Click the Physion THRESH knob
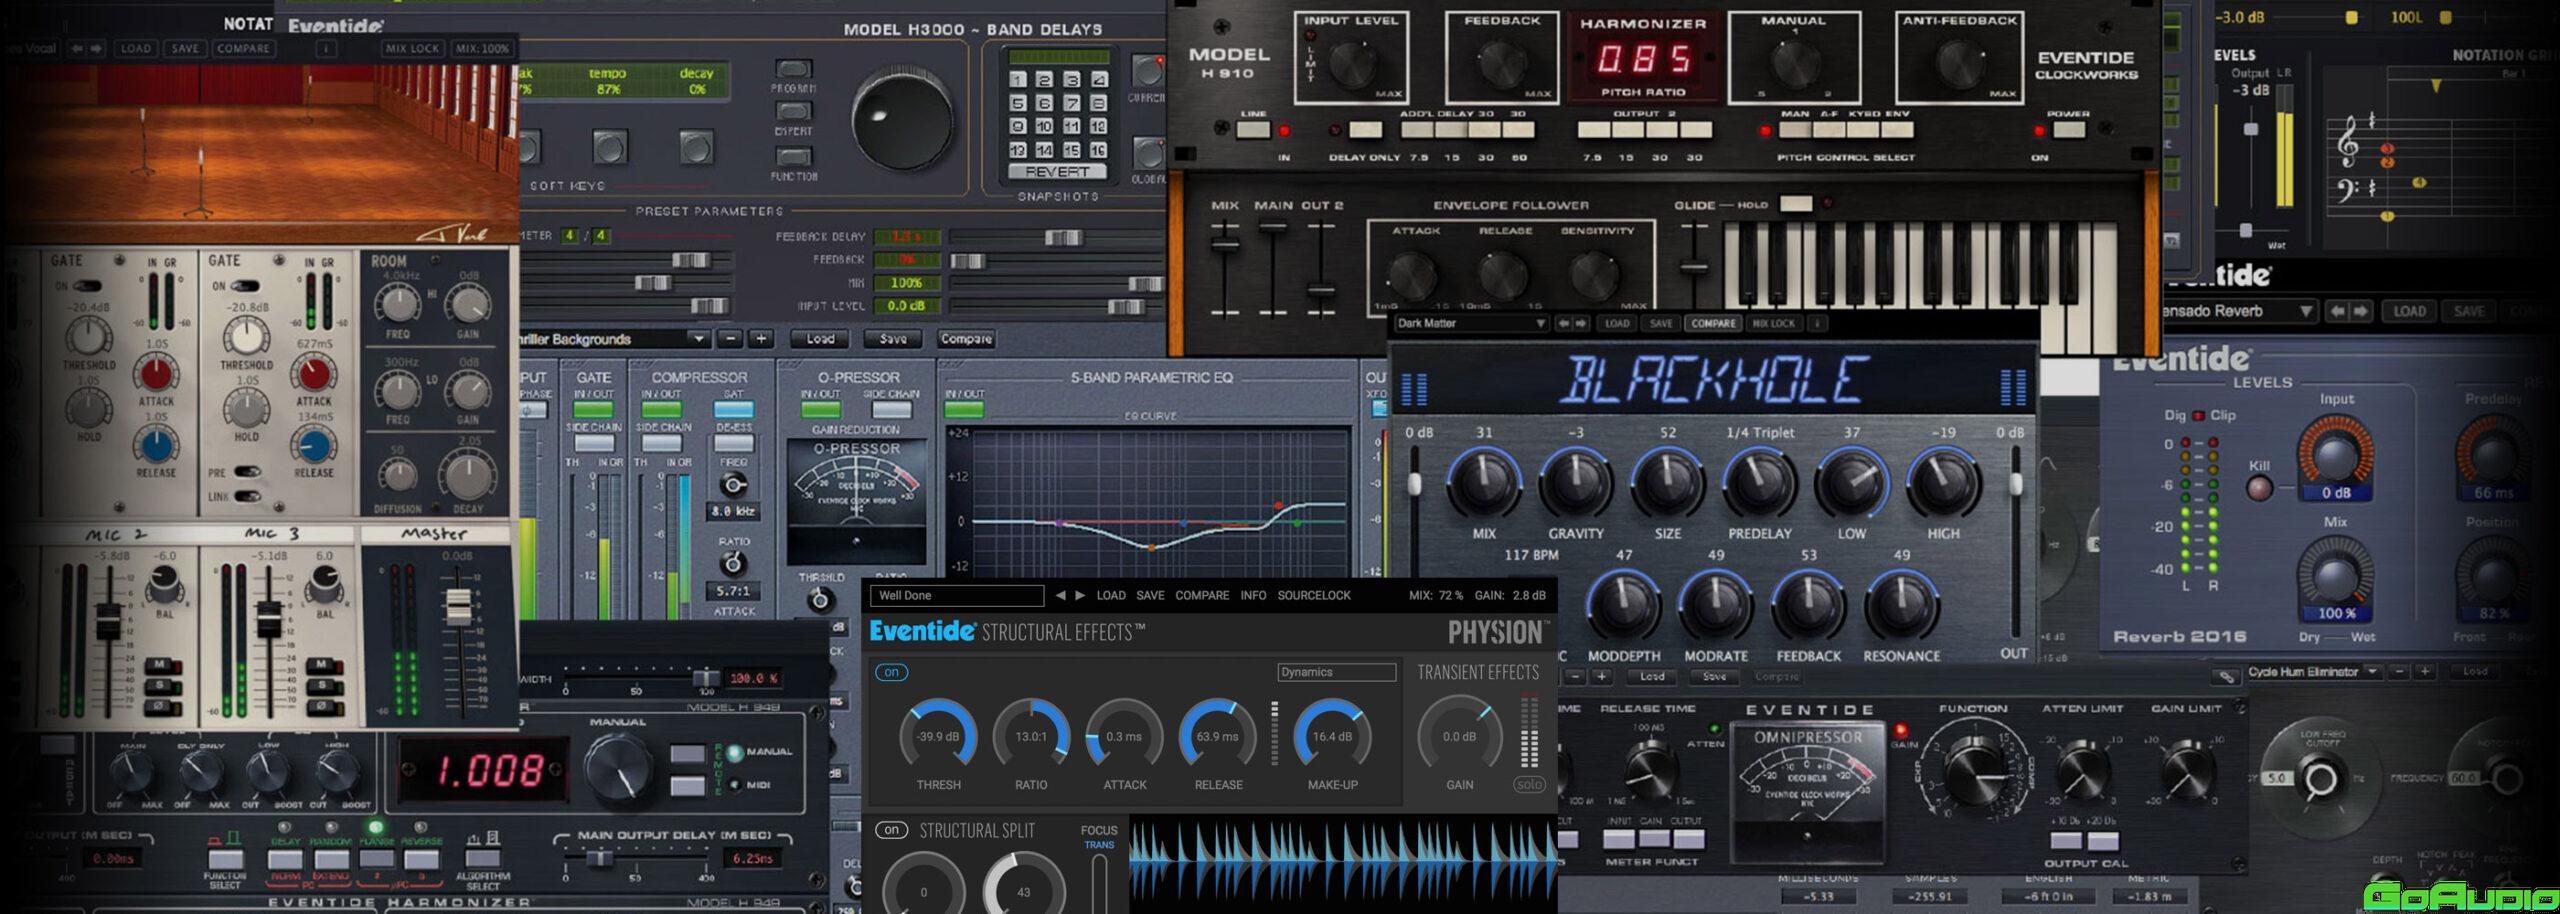The image size is (2560, 914). pyautogui.click(x=938, y=737)
